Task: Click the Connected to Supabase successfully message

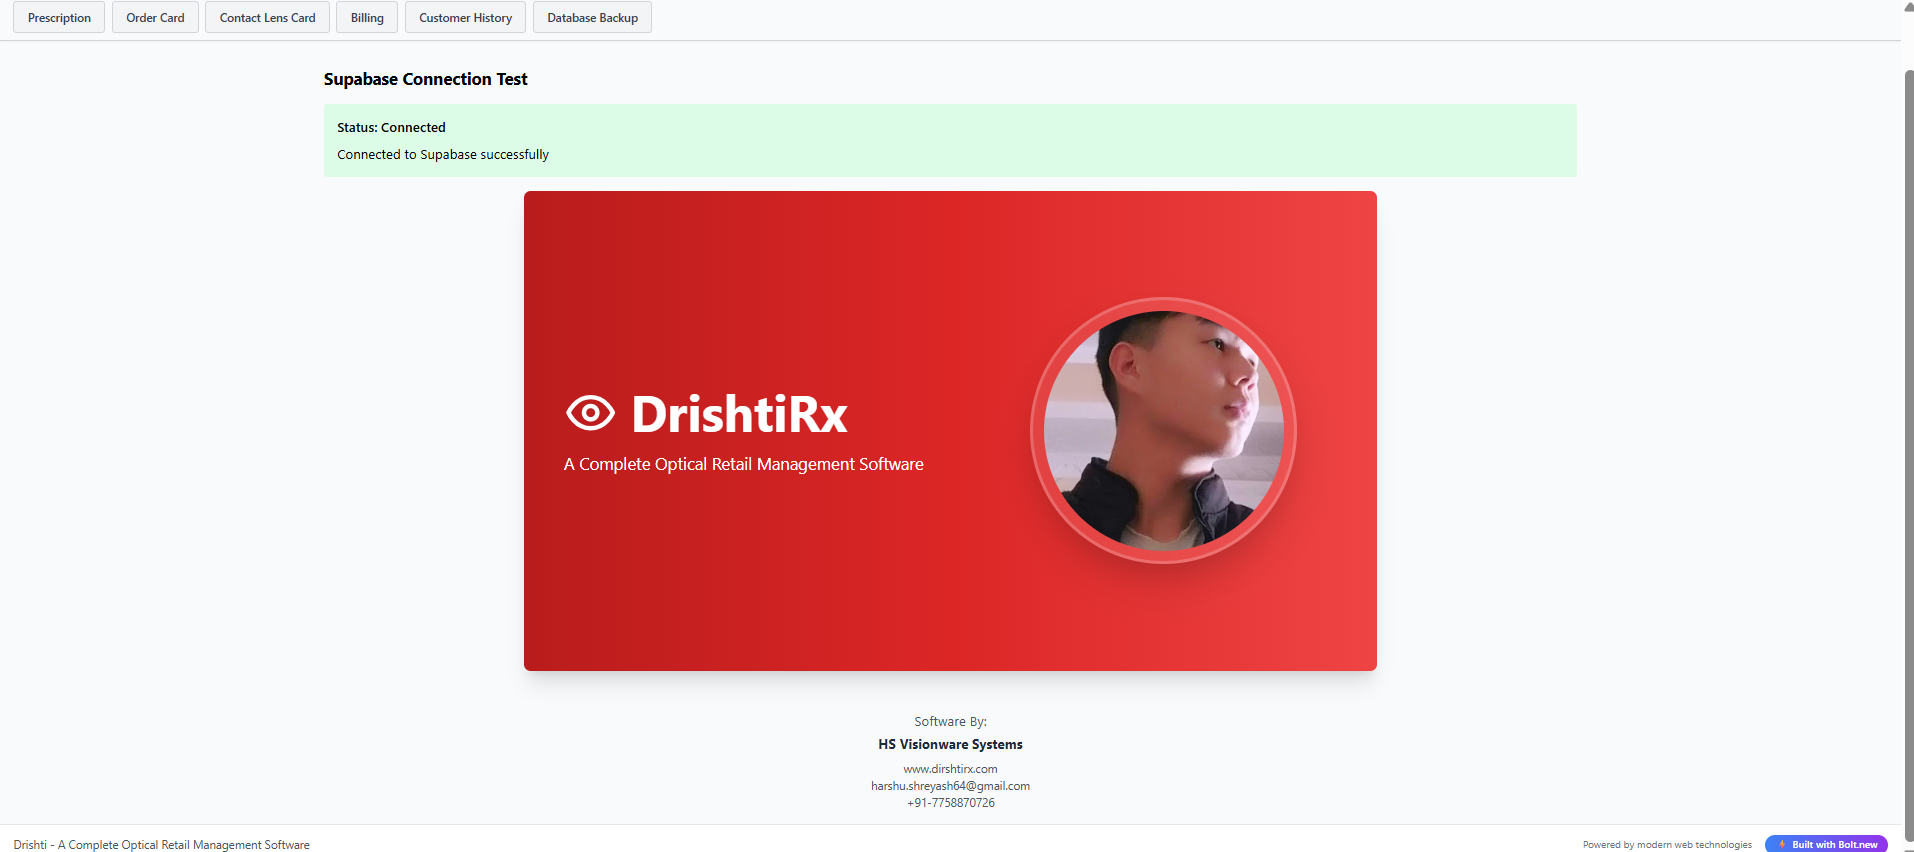Action: (443, 154)
